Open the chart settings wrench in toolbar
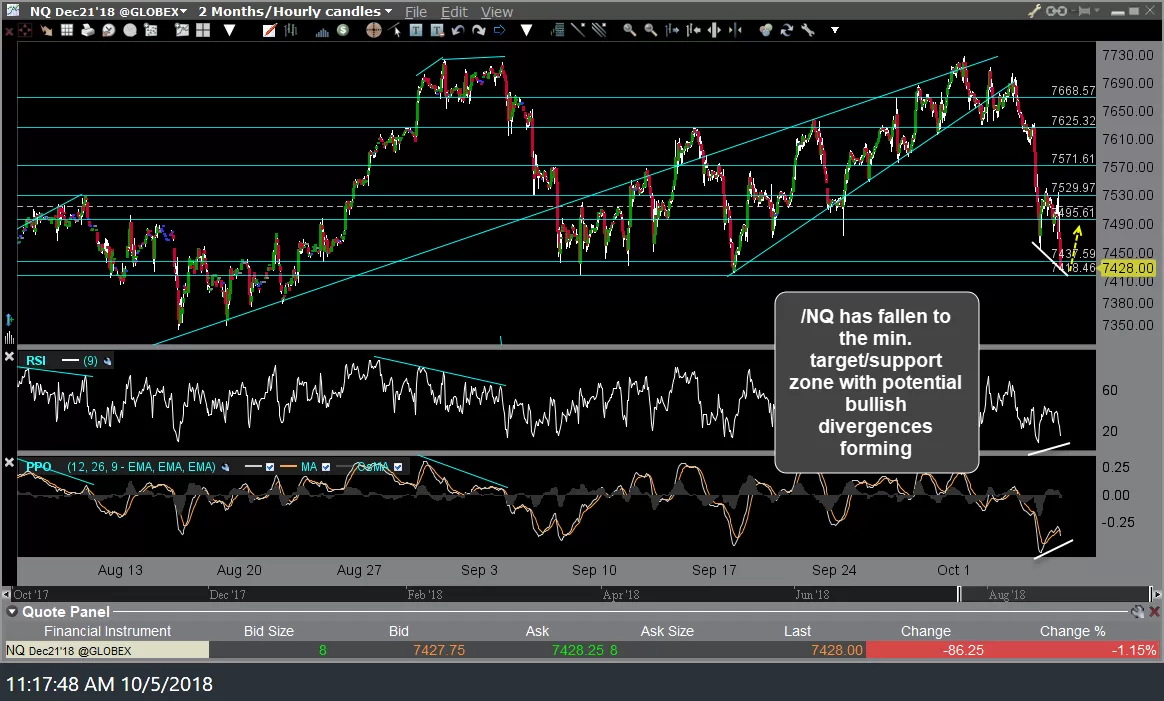Viewport: 1164px width, 701px height. click(808, 30)
